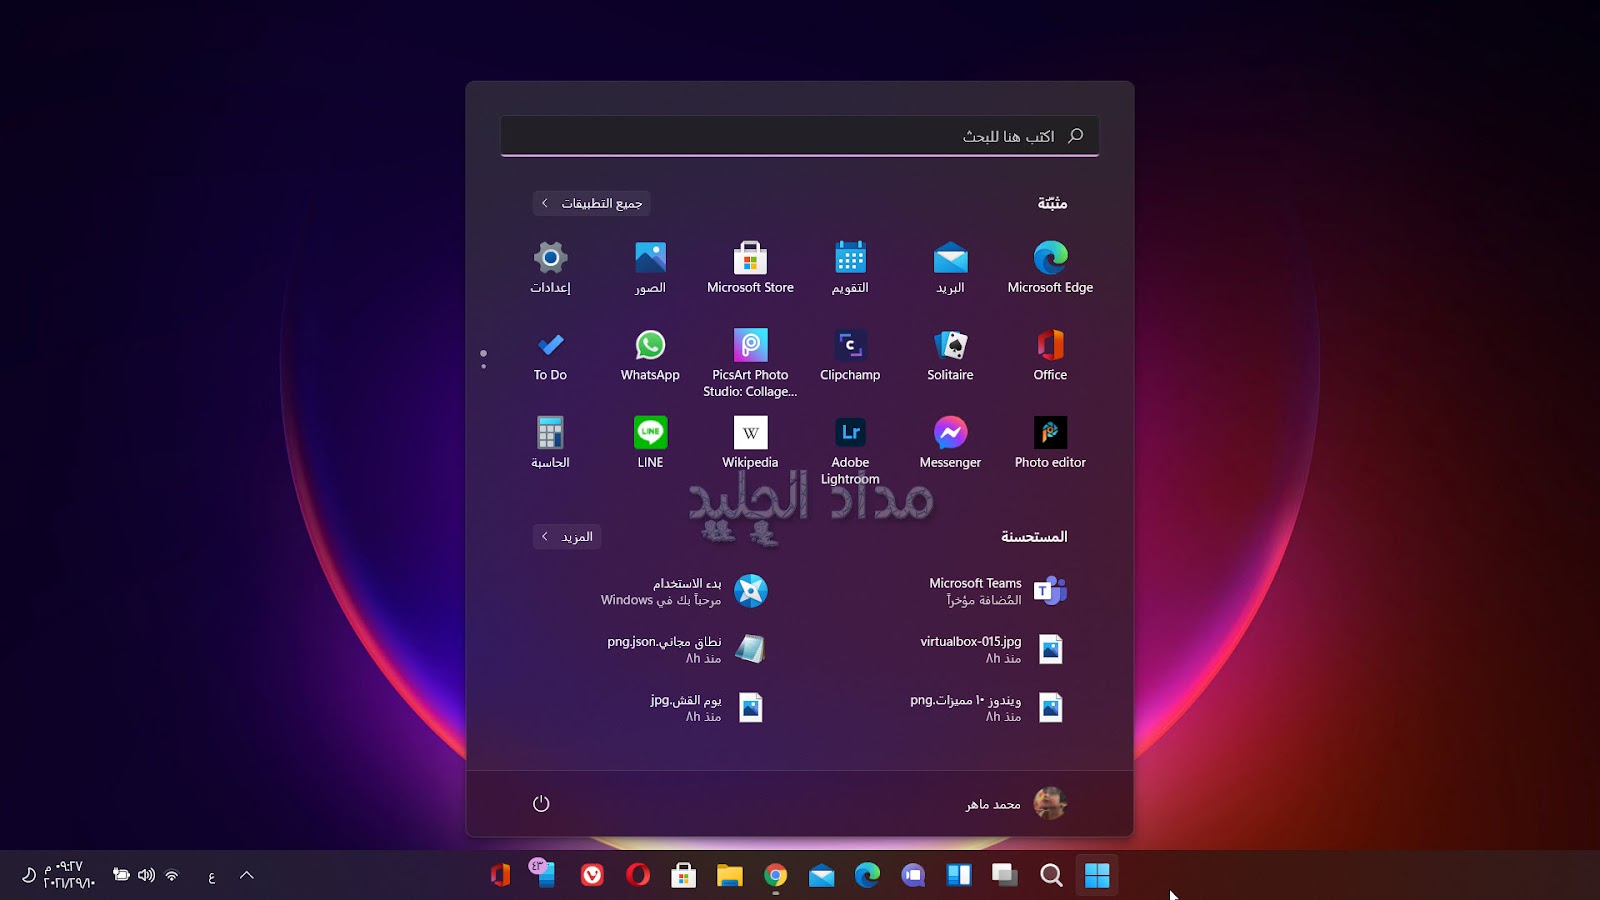
Task: Focus the Start menu search box
Action: [800, 136]
